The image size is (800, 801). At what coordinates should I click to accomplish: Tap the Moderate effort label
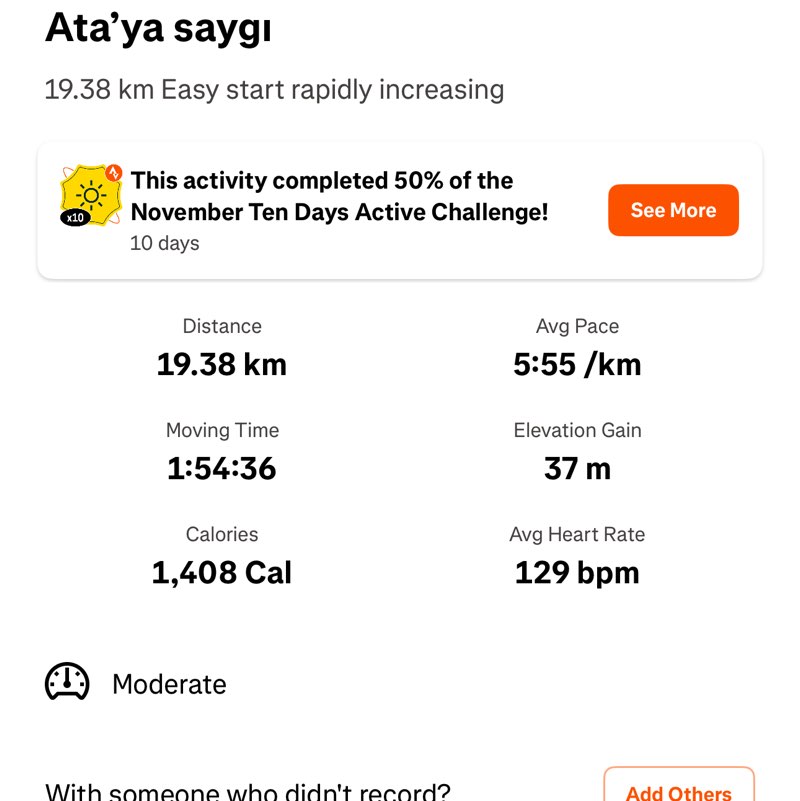point(169,684)
